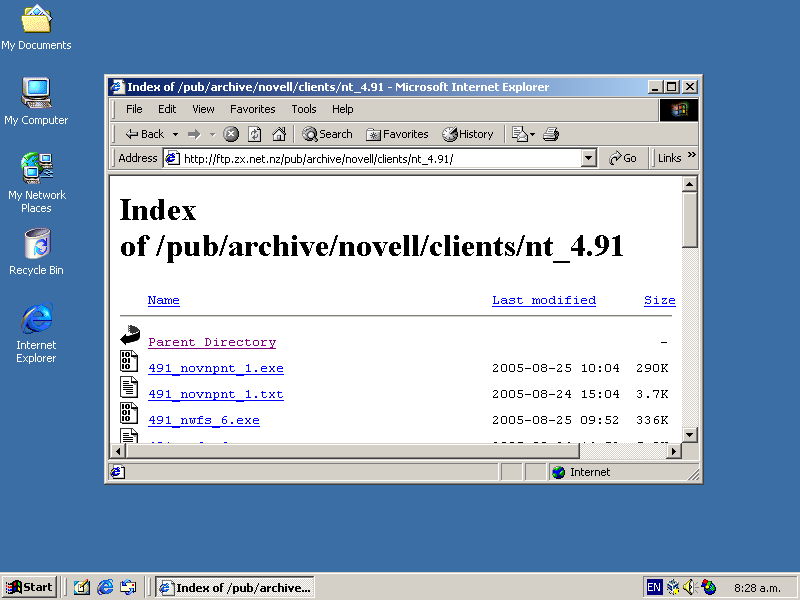Click the Back toolbar button
Viewport: 800px width, 600px height.
145,134
